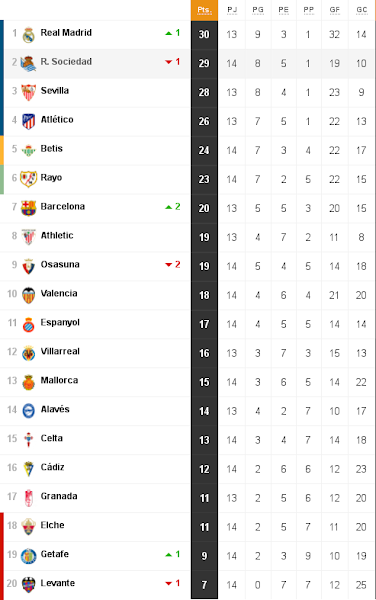
Task: Click the Barcelona crest icon
Action: point(29,209)
